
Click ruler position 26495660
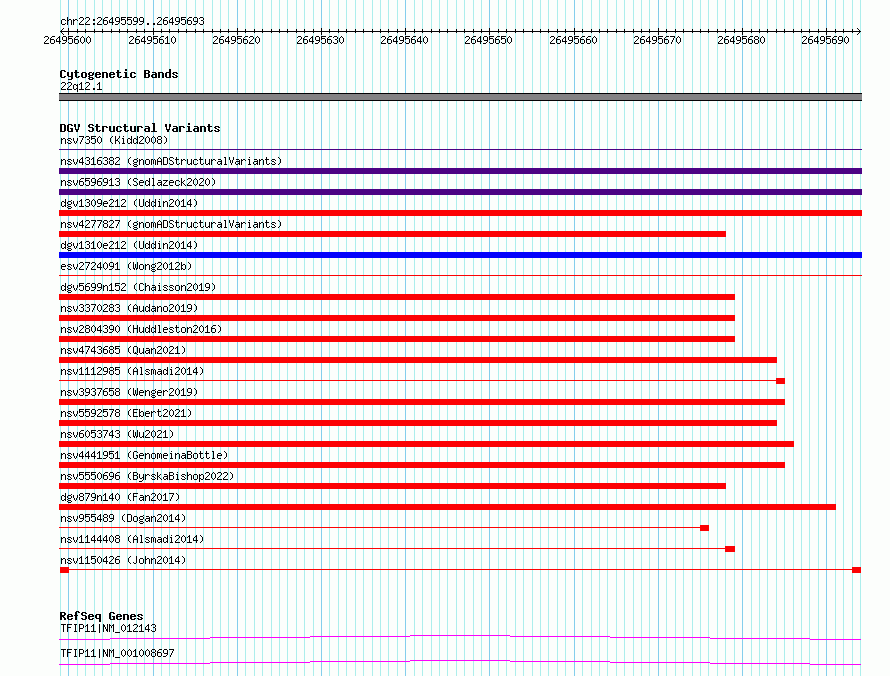573,40
